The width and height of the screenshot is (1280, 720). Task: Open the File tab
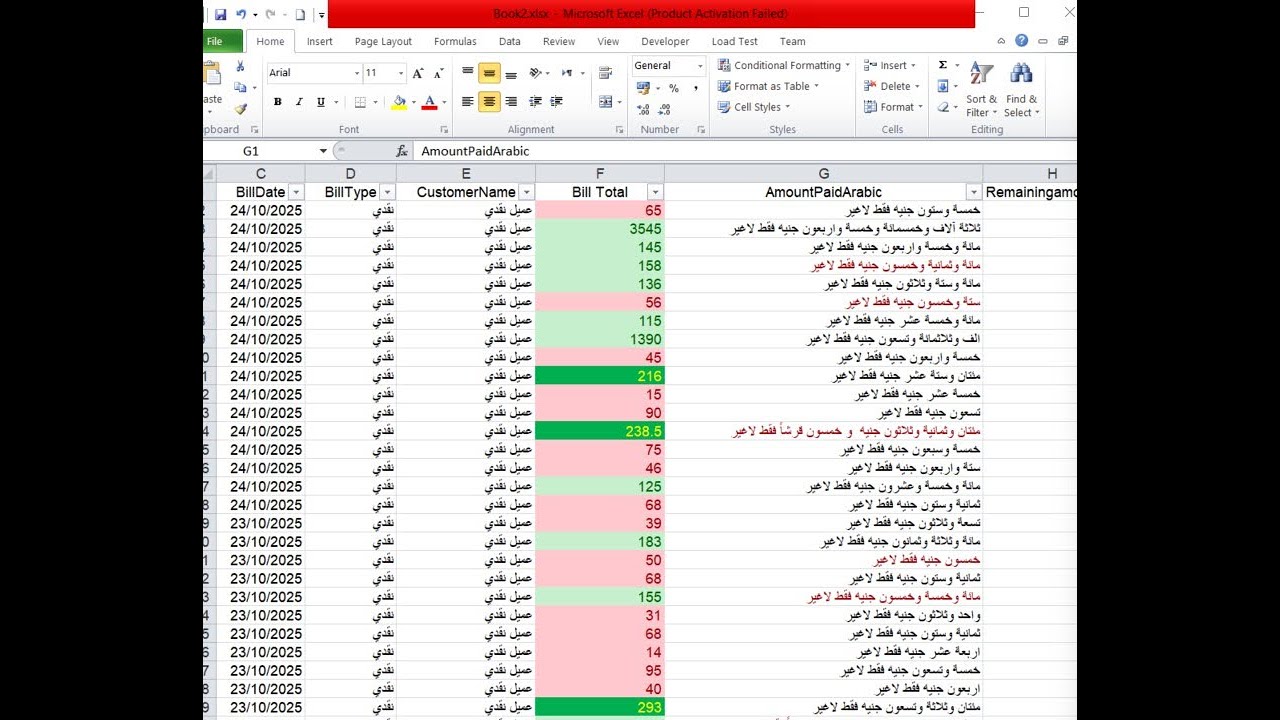click(218, 42)
